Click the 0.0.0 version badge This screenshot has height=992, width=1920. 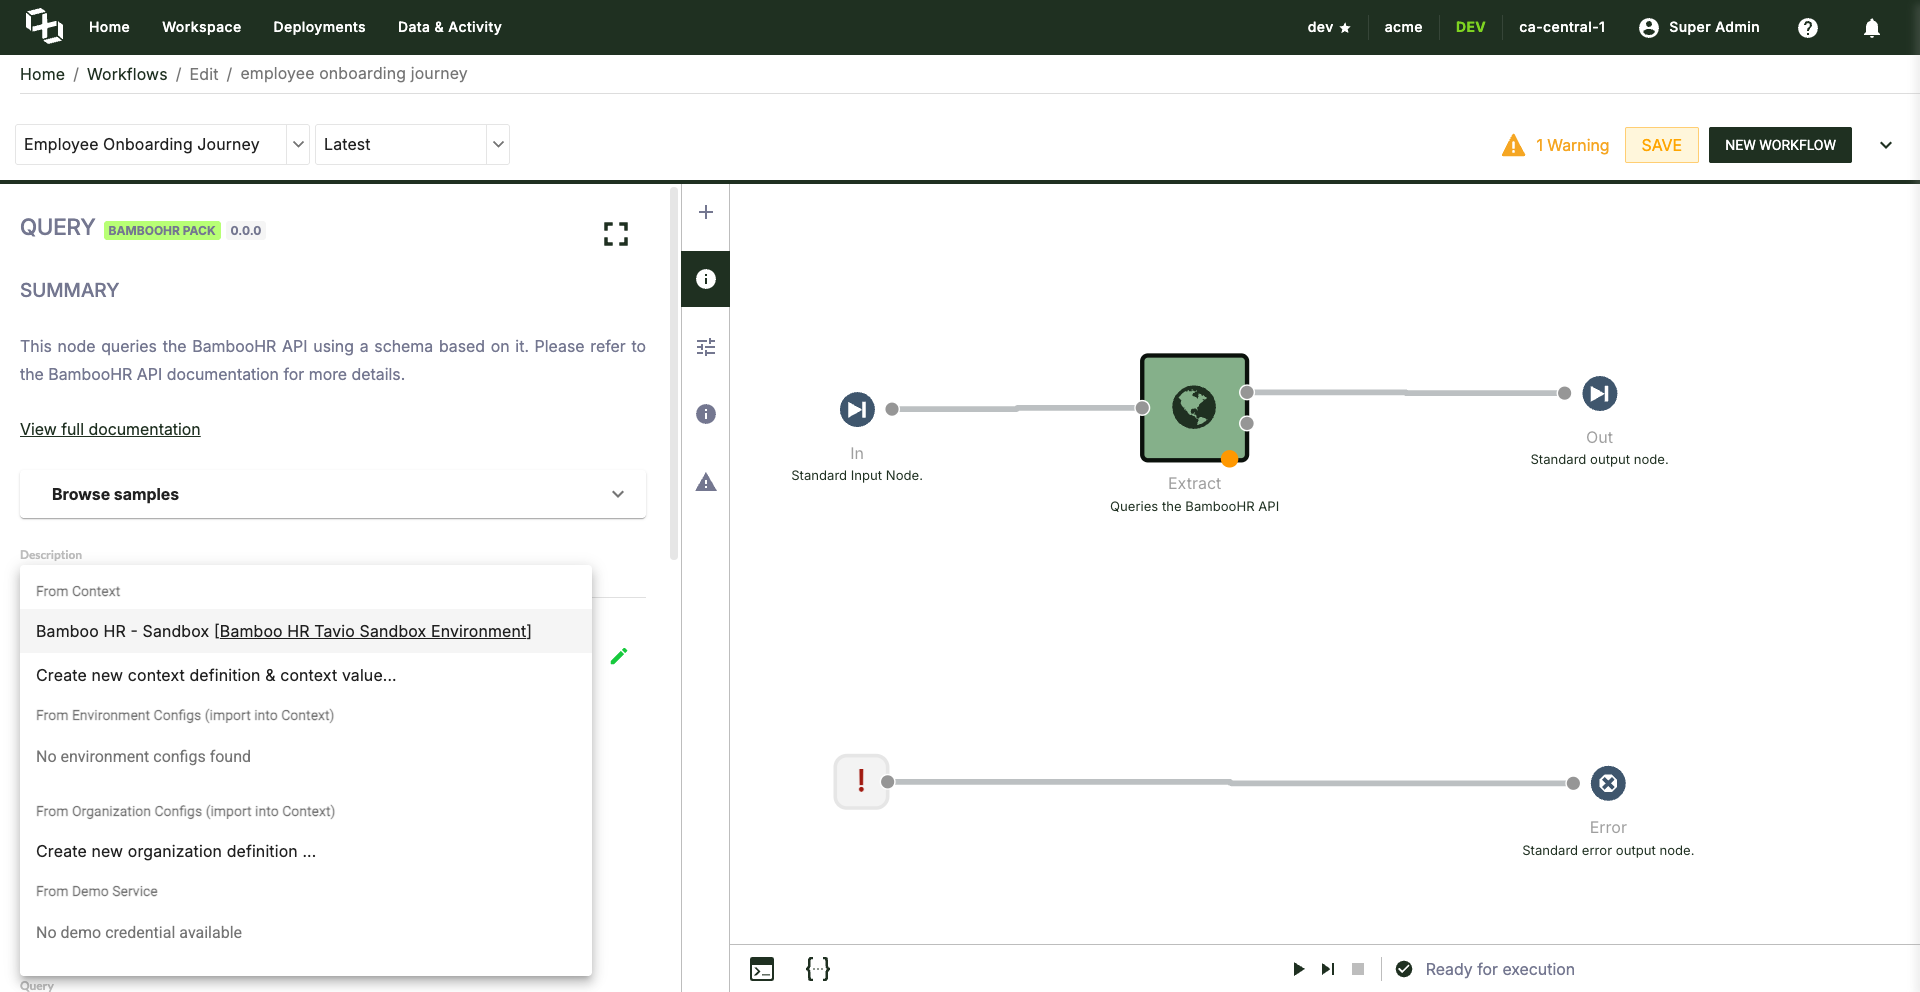[245, 231]
